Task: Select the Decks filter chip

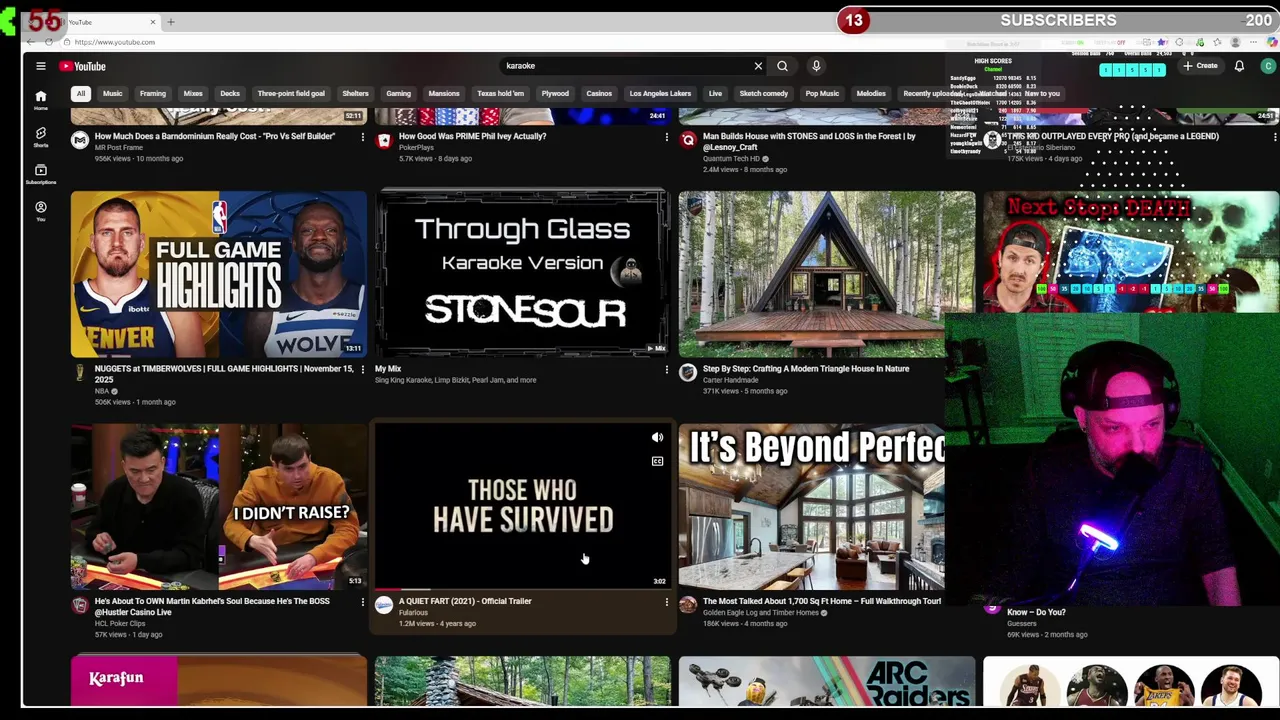Action: pyautogui.click(x=230, y=93)
